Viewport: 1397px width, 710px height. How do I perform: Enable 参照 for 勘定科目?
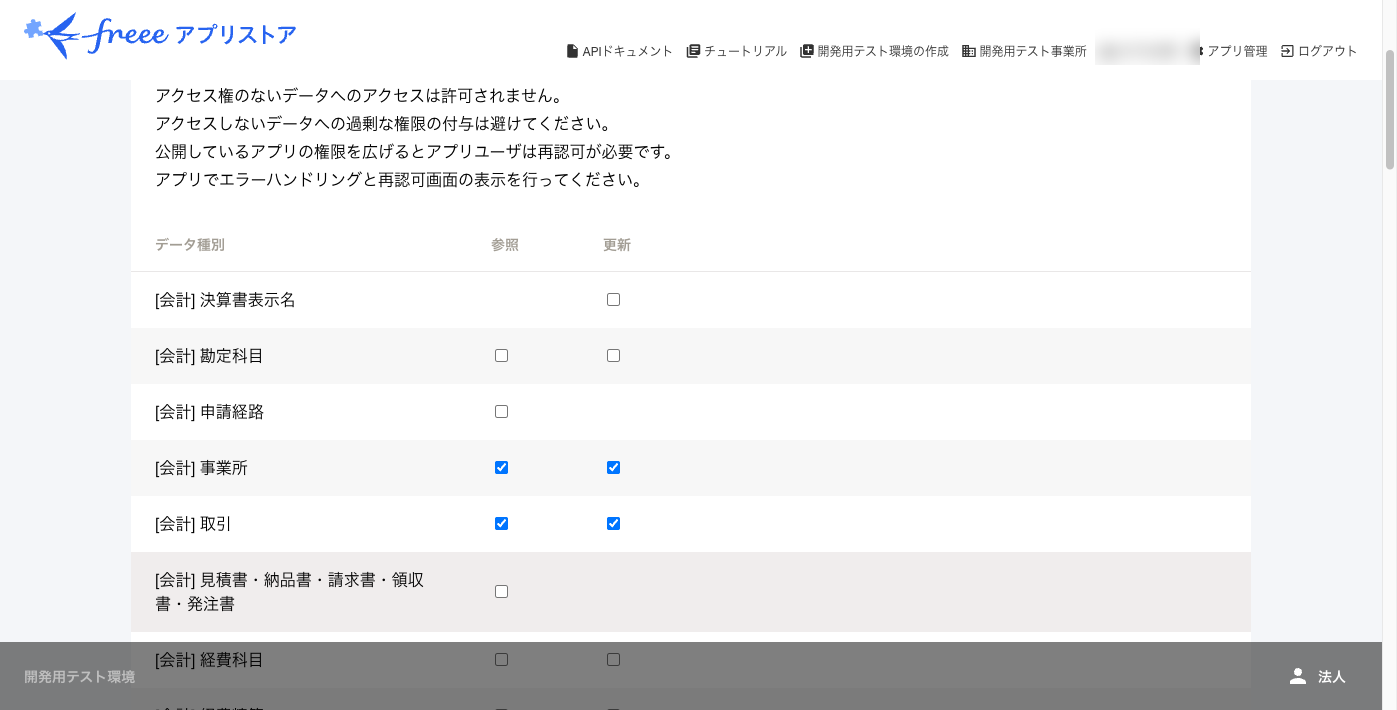tap(501, 356)
